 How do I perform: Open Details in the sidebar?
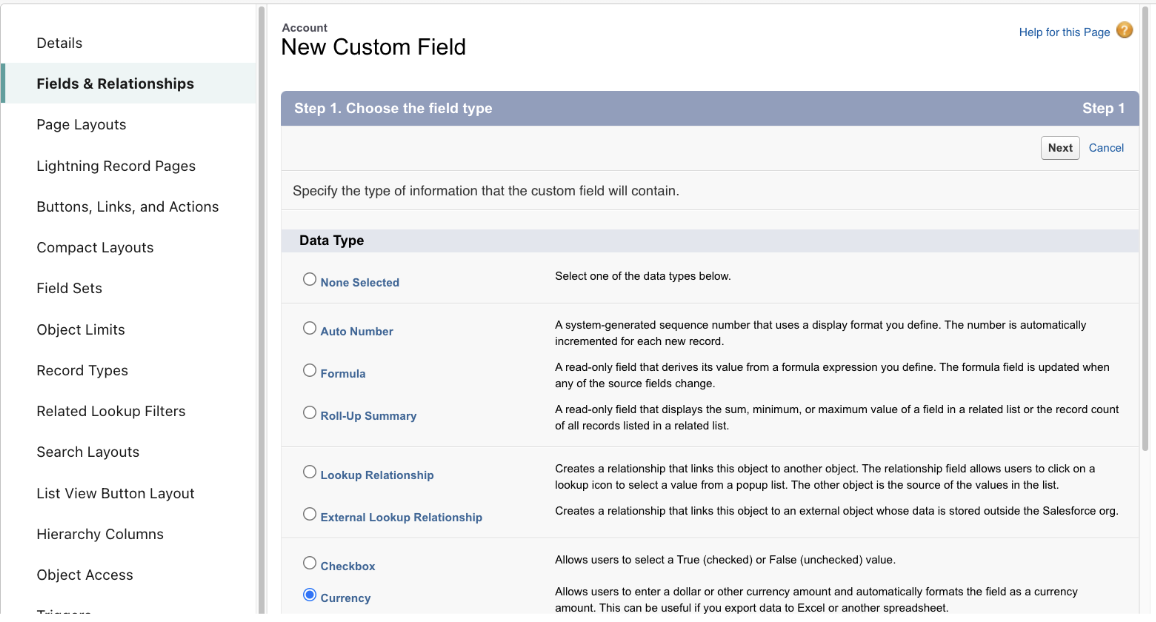pyautogui.click(x=60, y=43)
